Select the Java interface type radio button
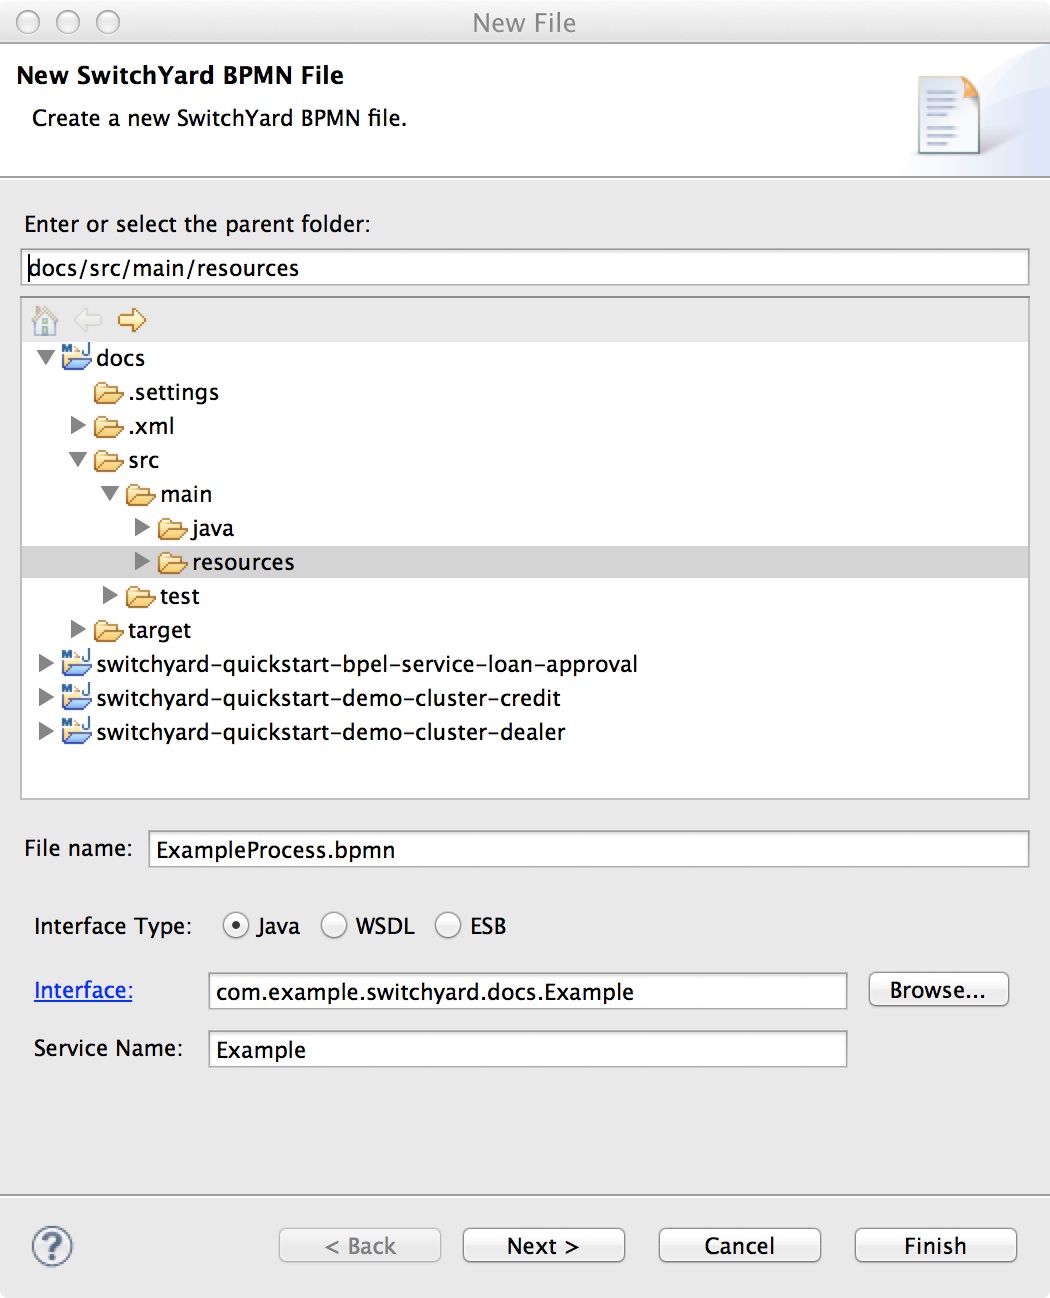This screenshot has height=1298, width=1050. (236, 926)
